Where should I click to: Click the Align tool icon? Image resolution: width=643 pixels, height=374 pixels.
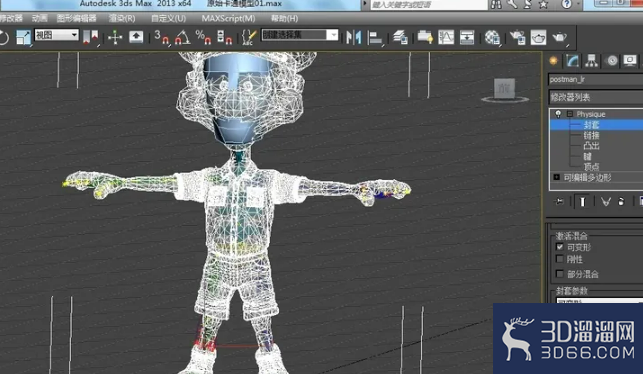(x=375, y=38)
